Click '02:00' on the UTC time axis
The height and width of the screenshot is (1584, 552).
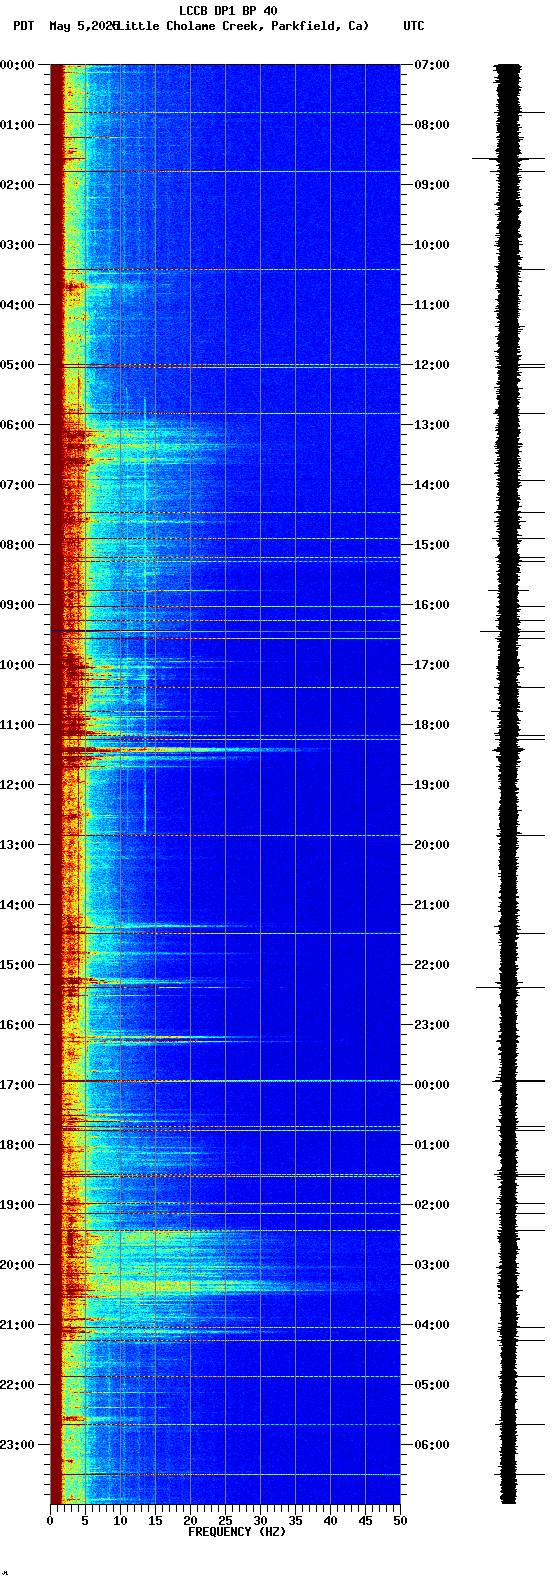point(432,1205)
